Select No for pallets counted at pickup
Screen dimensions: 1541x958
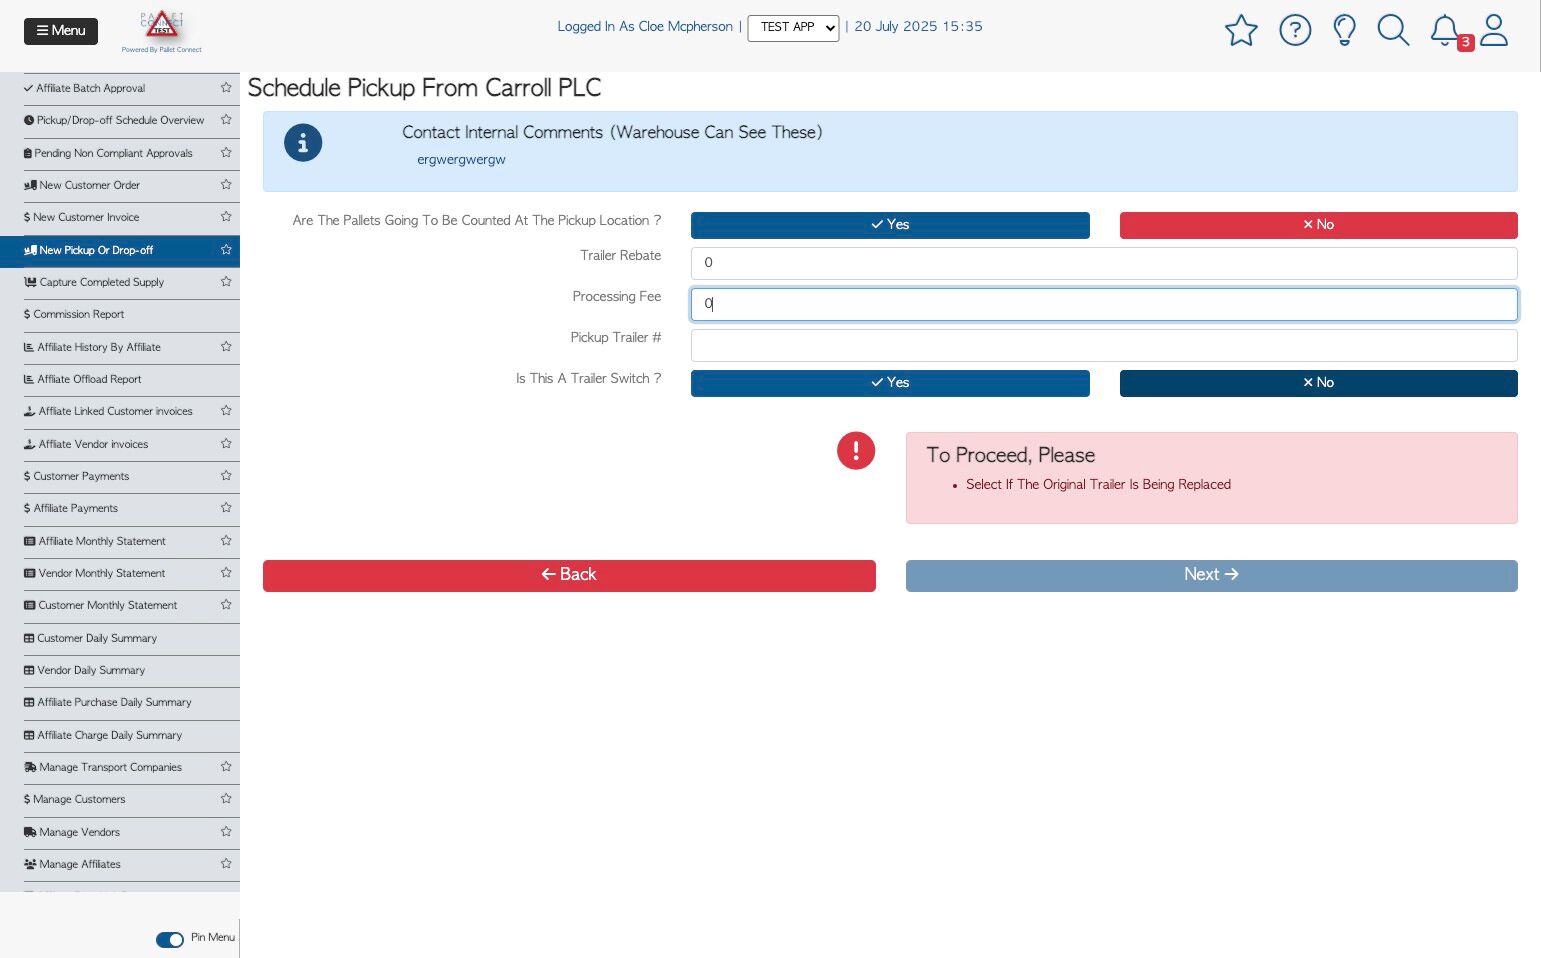pyautogui.click(x=1318, y=225)
